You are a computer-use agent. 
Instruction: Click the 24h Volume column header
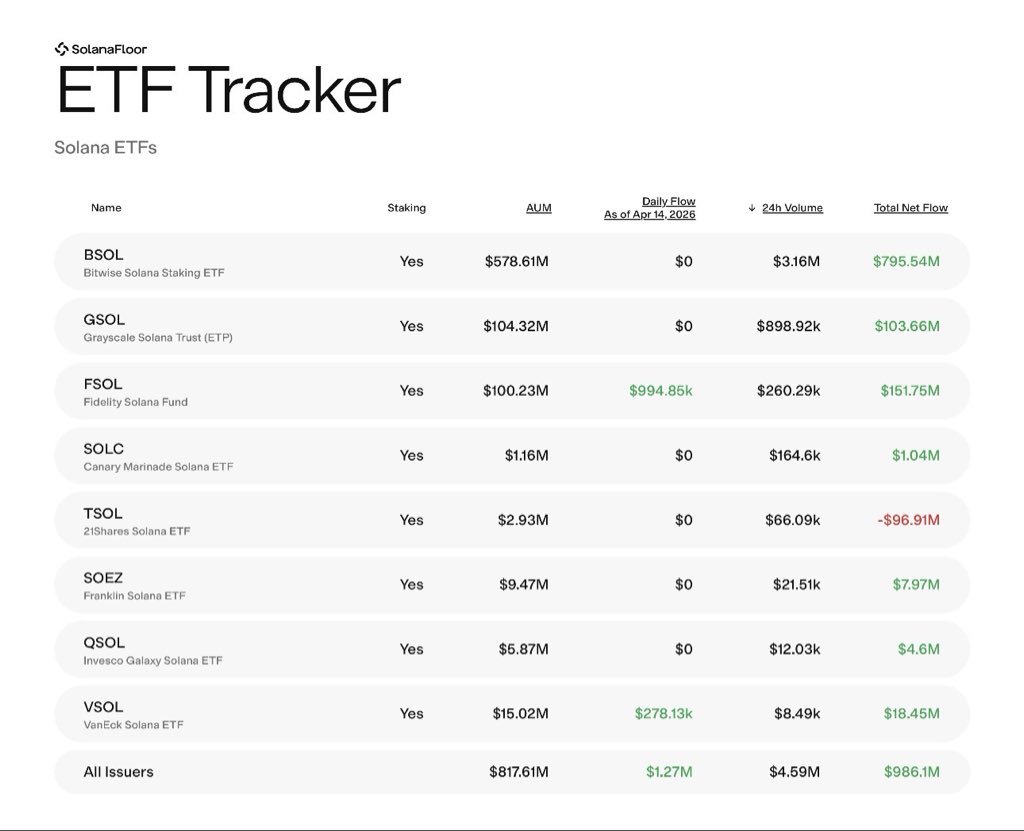[x=792, y=208]
